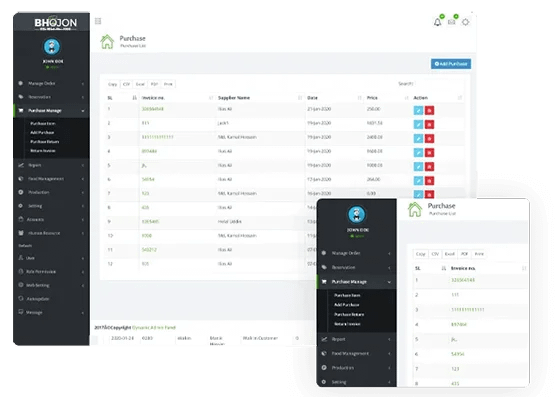Click the blue Add Purchase button
The height and width of the screenshot is (397, 555).
451,64
